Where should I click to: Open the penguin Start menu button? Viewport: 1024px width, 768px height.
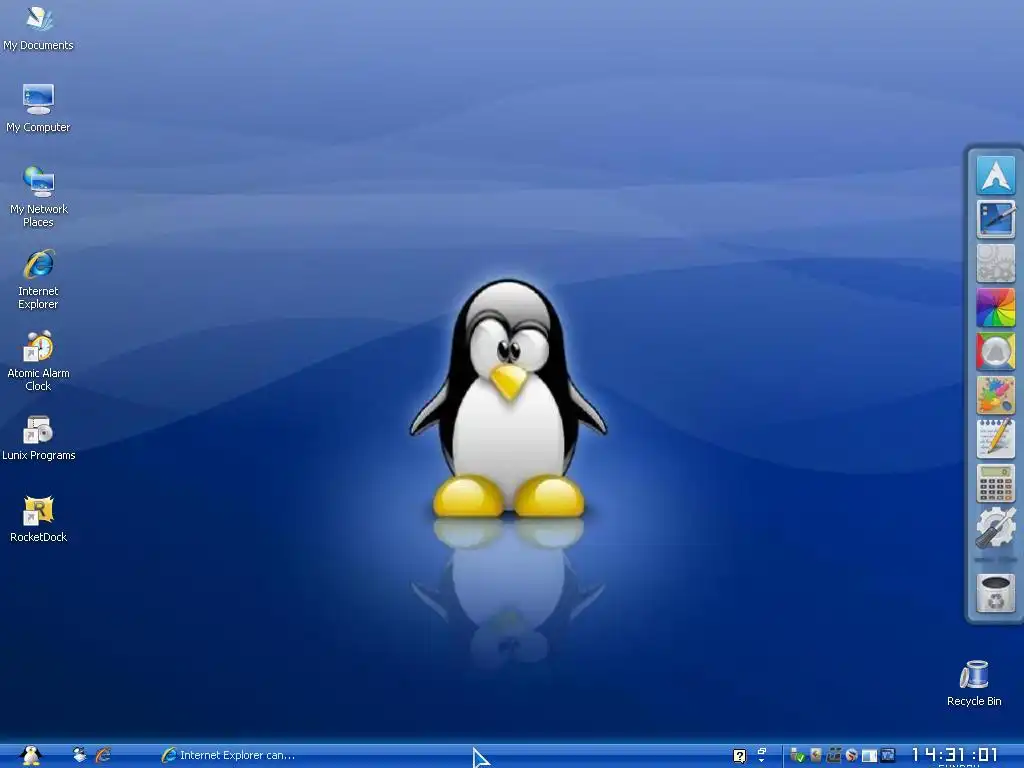pos(31,756)
